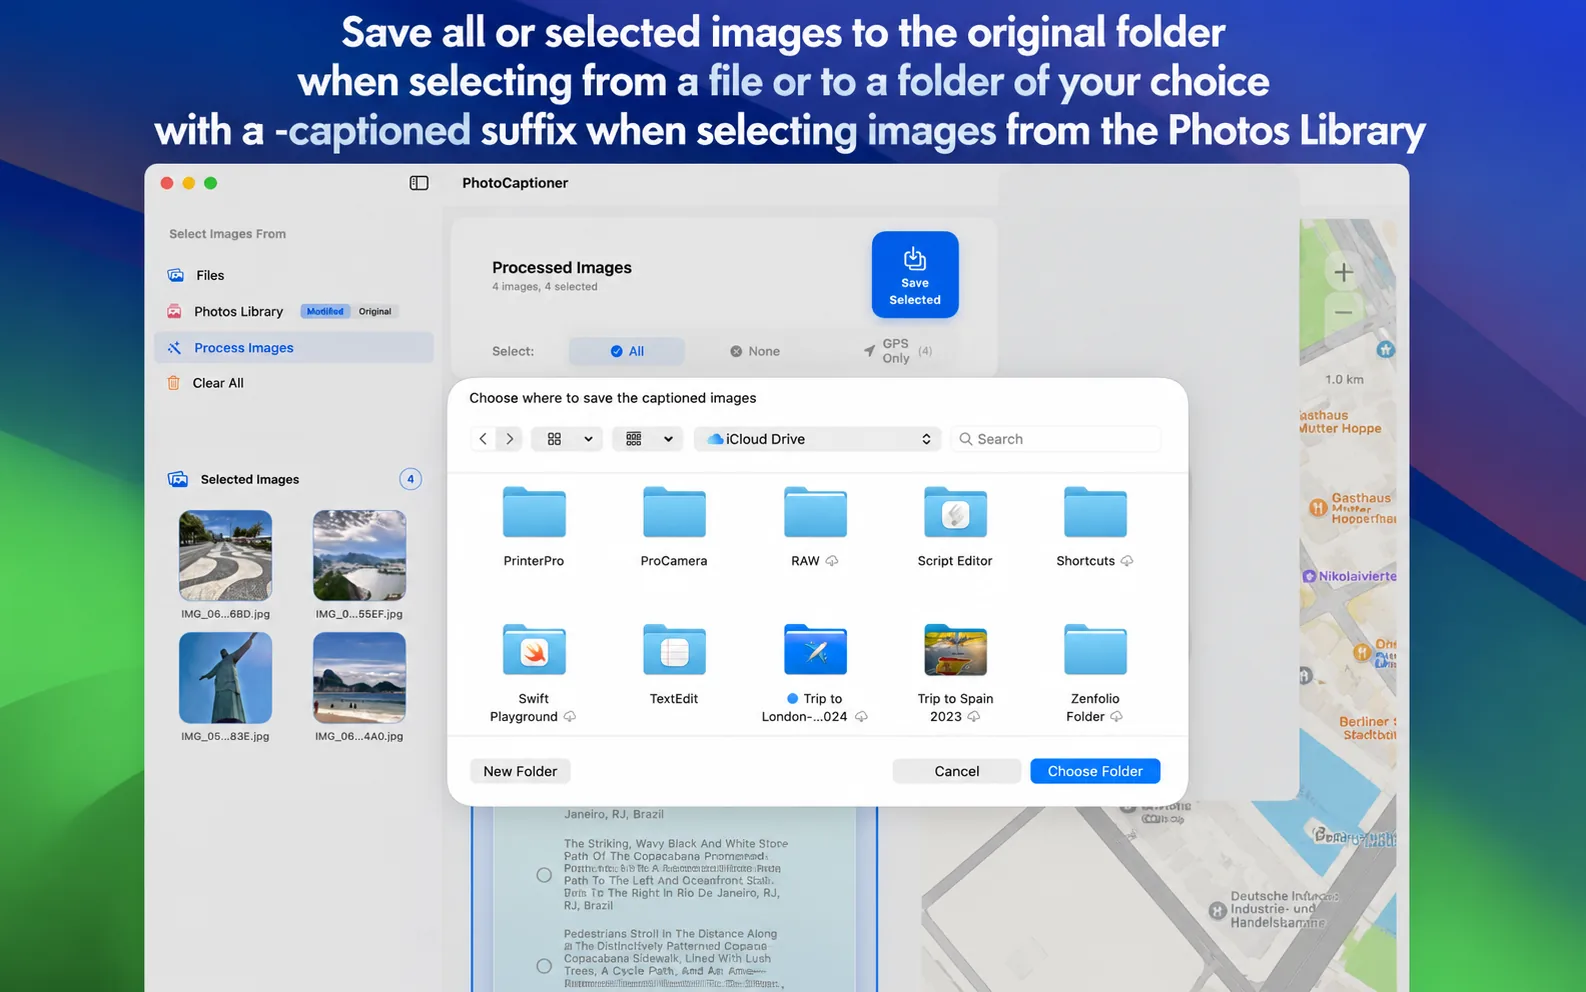Go forward in the folder dialog
Image resolution: width=1586 pixels, height=992 pixels.
coord(509,439)
